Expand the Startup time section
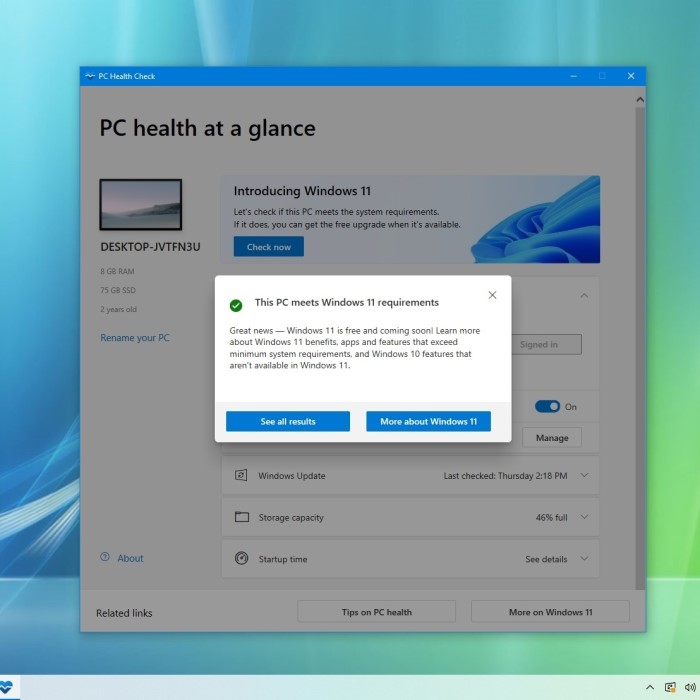Image resolution: width=700 pixels, height=700 pixels. (x=584, y=558)
